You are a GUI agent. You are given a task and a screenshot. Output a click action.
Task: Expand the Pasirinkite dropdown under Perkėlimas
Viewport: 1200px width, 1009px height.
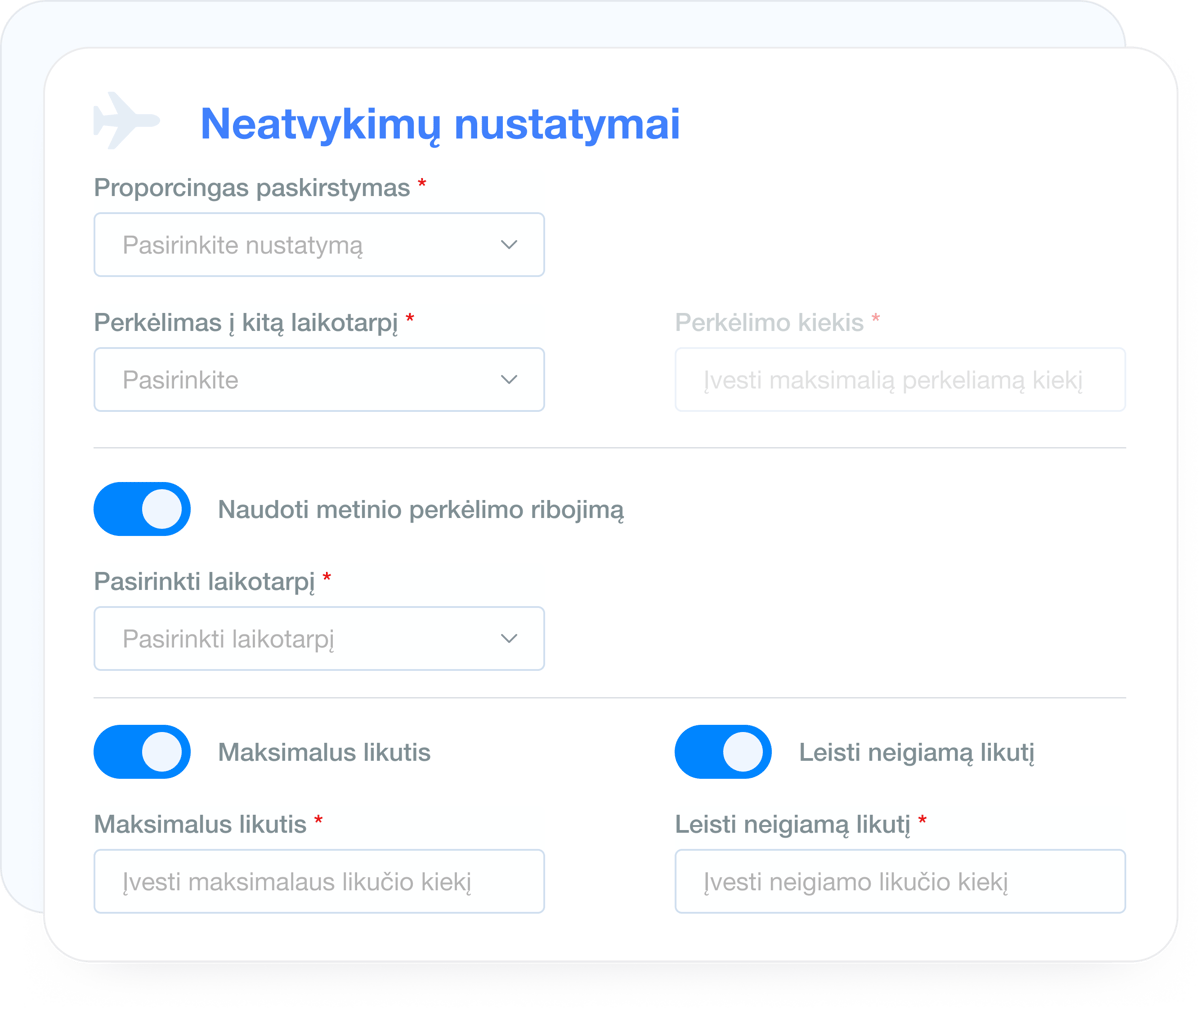point(318,379)
